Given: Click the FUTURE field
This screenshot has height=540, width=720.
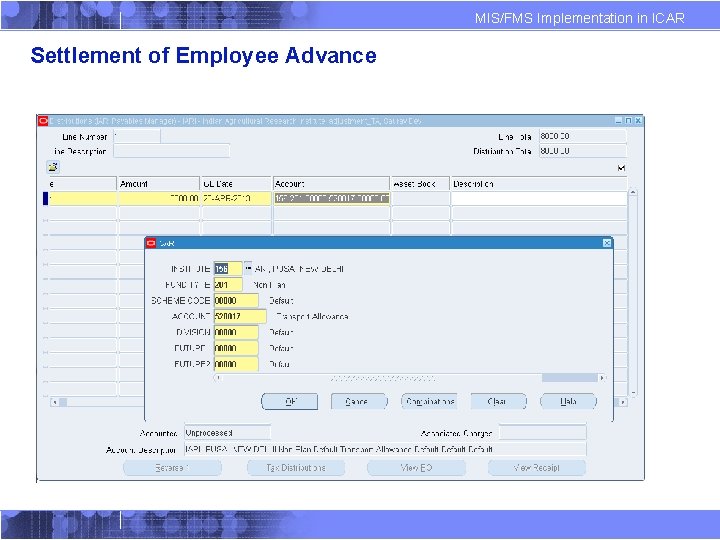Looking at the screenshot, I should tap(236, 348).
